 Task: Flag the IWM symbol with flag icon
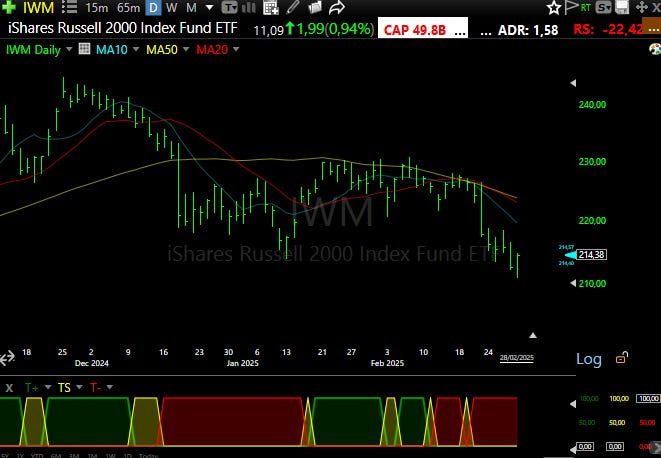[x=571, y=7]
